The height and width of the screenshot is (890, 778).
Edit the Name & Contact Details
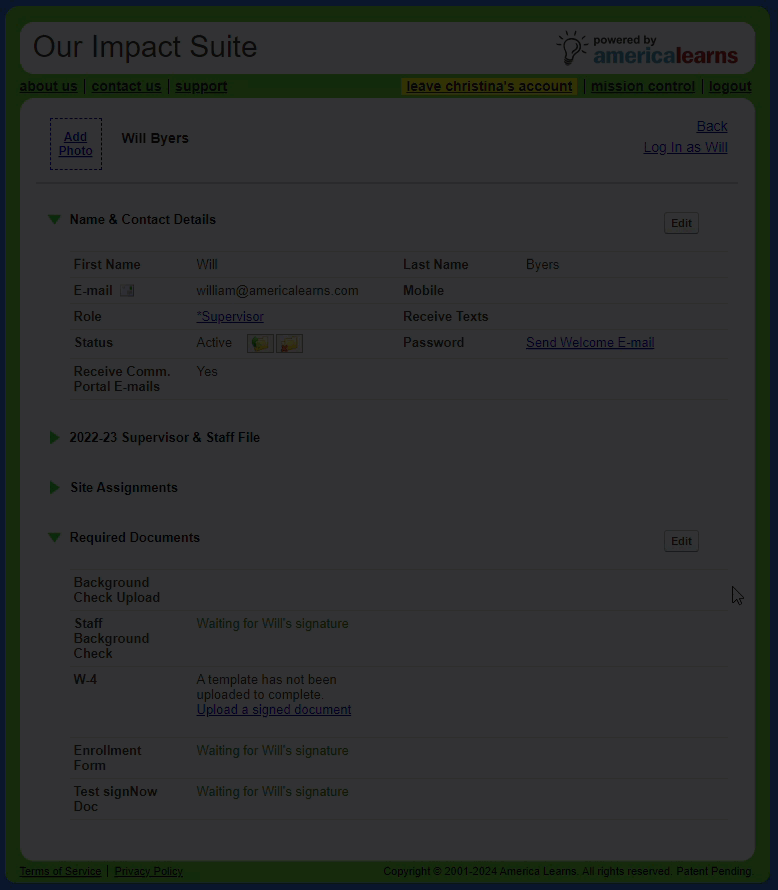click(x=681, y=223)
